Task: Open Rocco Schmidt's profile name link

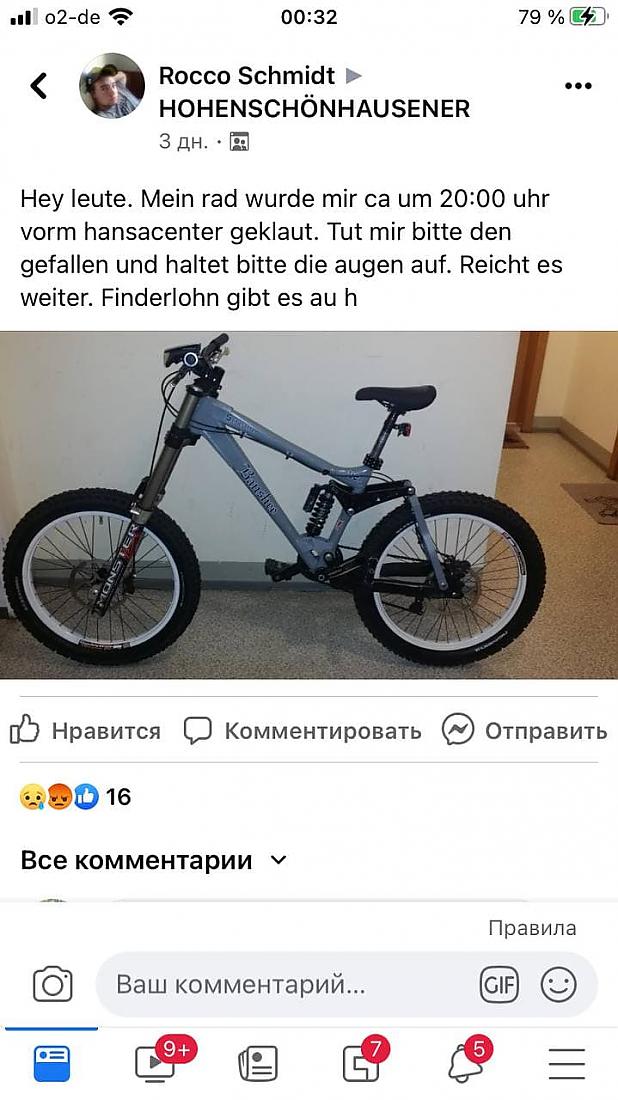Action: 247,75
